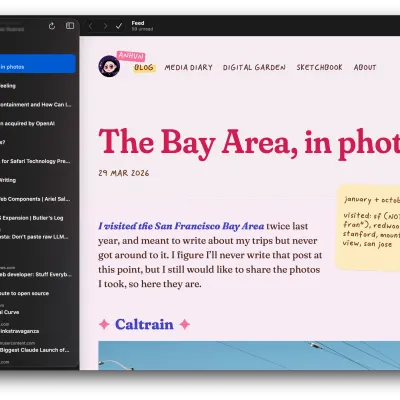Go back with the left chevron

pos(90,26)
